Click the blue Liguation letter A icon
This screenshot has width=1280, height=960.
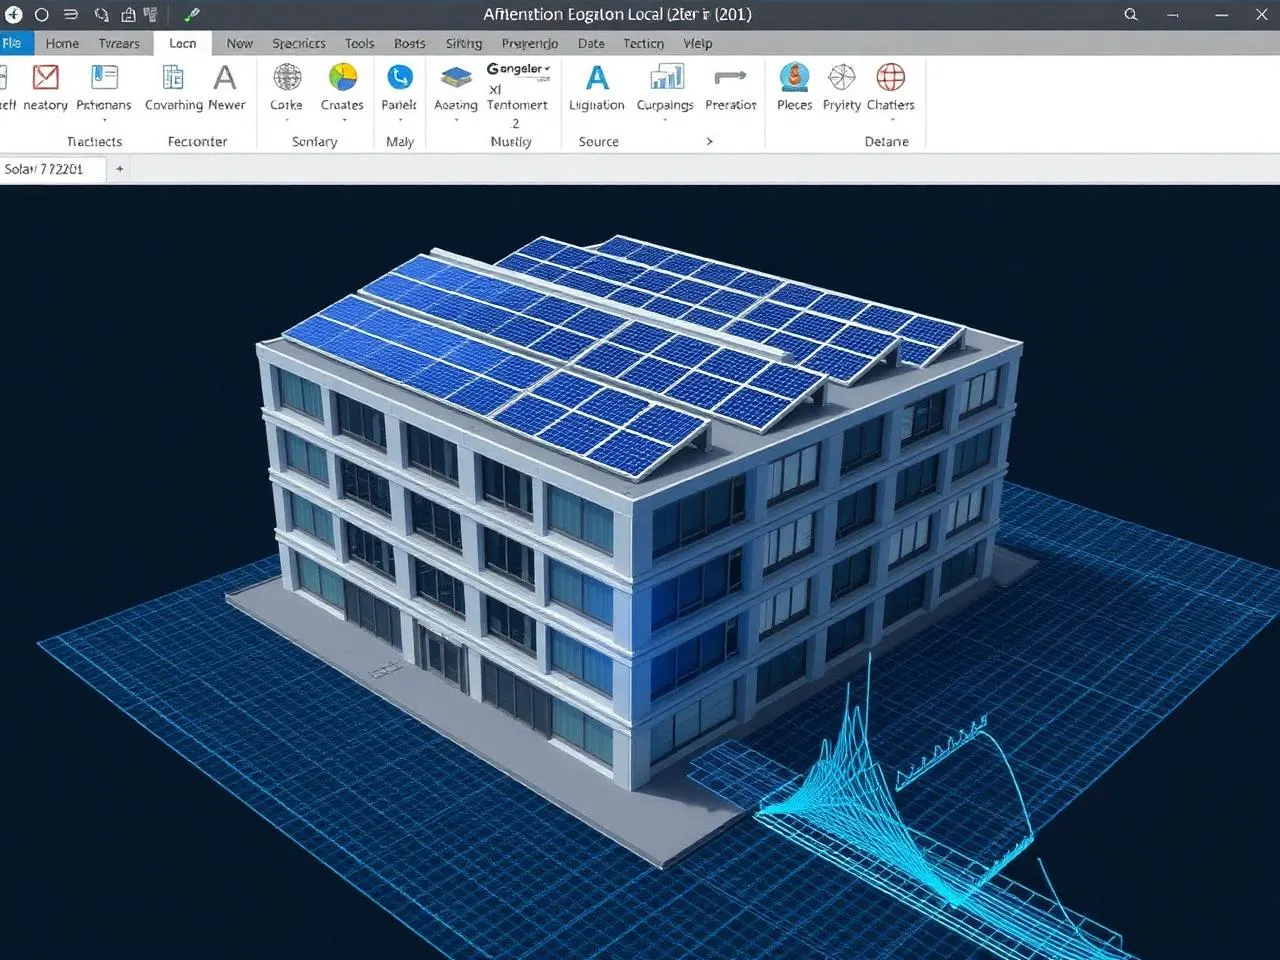597,77
